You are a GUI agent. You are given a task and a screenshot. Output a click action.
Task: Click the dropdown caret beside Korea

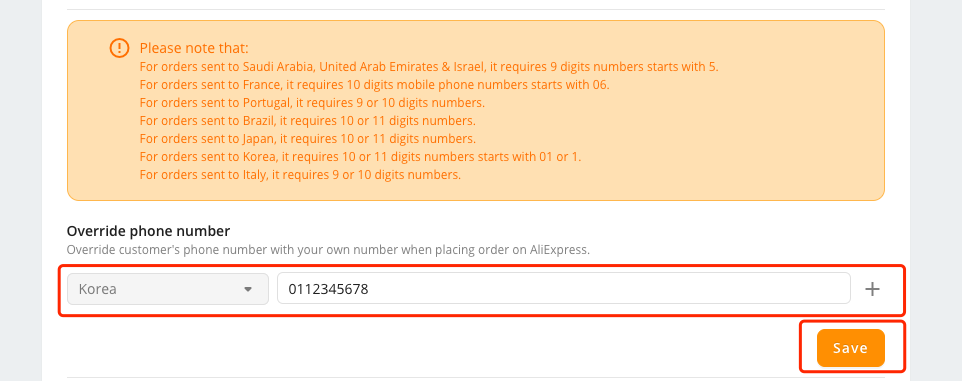click(248, 289)
